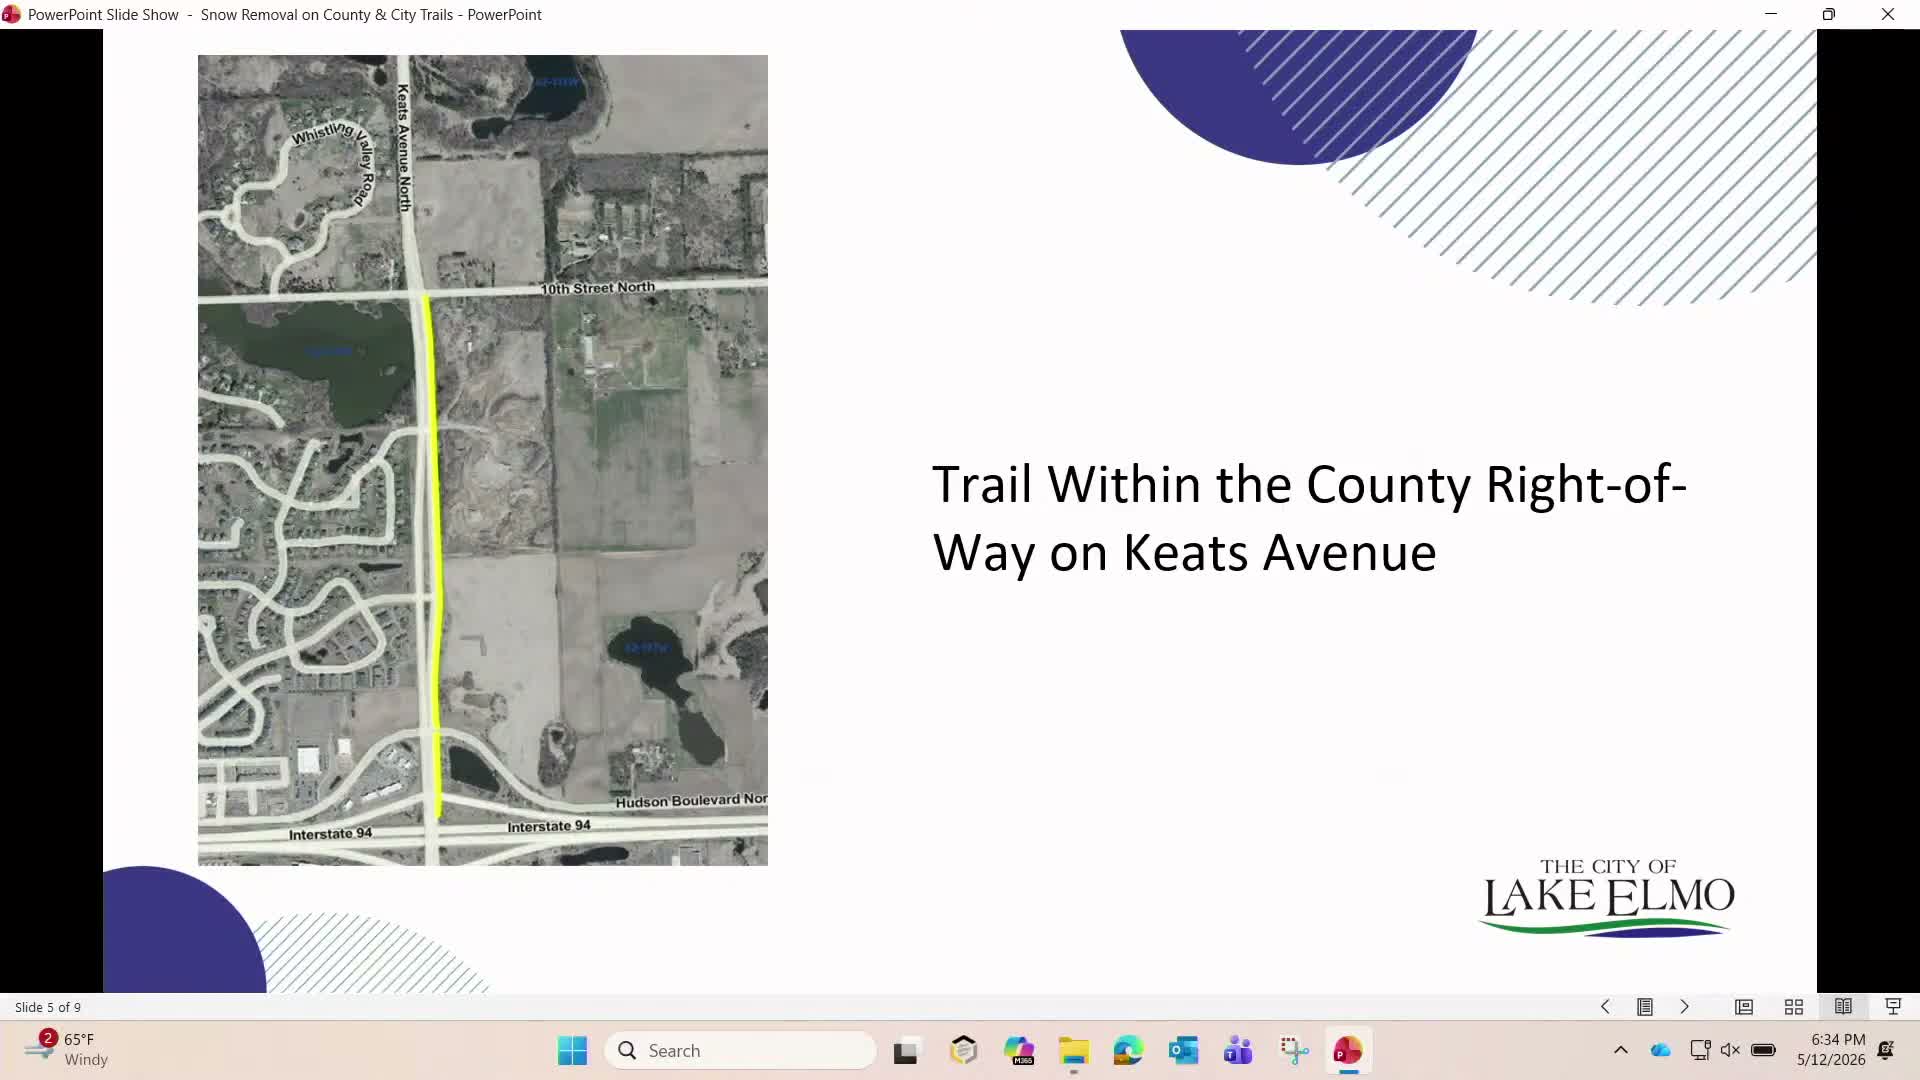Launch Microsoft 365 Copilot from taskbar
Screen dimensions: 1920x1080
[1019, 1051]
